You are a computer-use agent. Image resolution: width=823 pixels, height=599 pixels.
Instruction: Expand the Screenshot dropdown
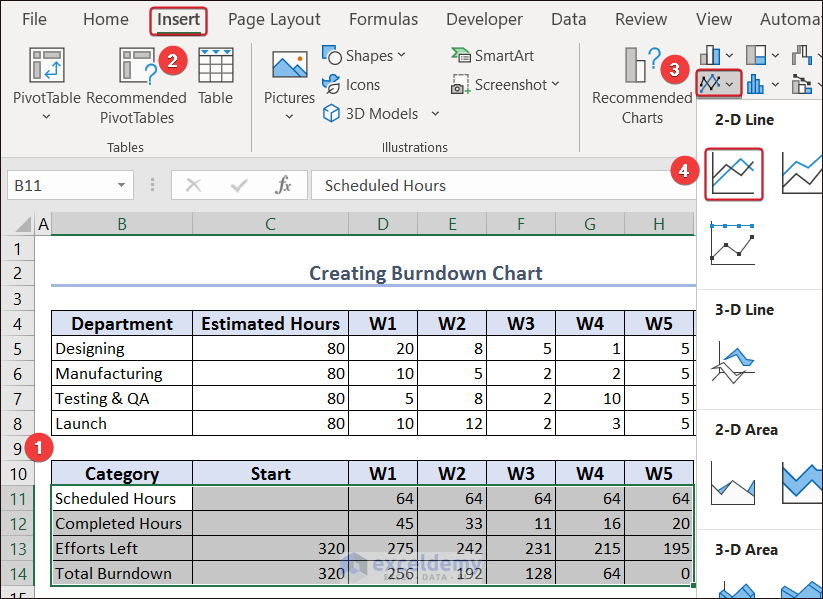tap(555, 85)
